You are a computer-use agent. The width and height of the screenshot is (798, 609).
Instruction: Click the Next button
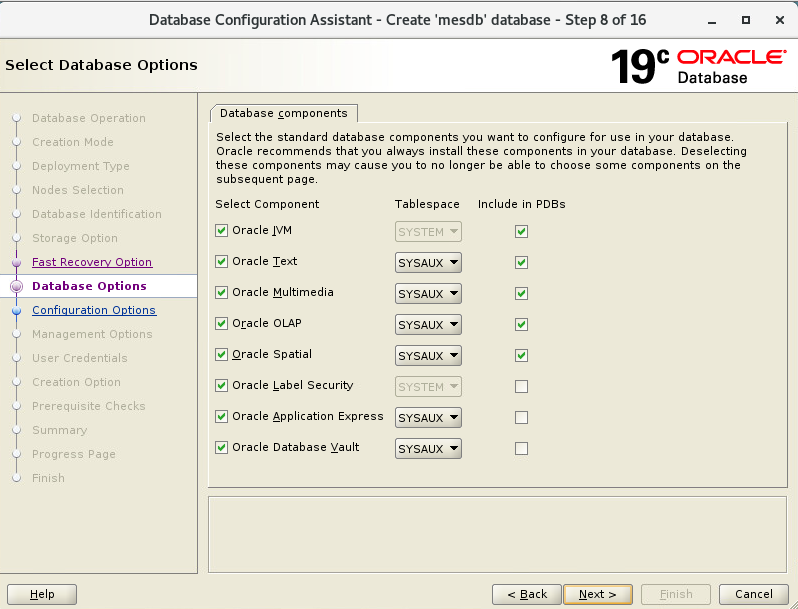pyautogui.click(x=597, y=594)
